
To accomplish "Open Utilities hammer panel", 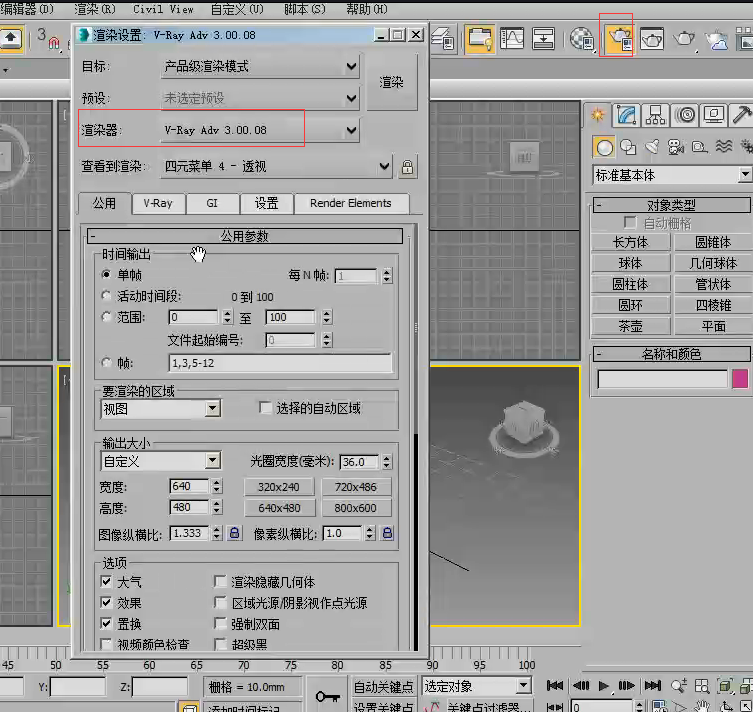I will pos(742,115).
